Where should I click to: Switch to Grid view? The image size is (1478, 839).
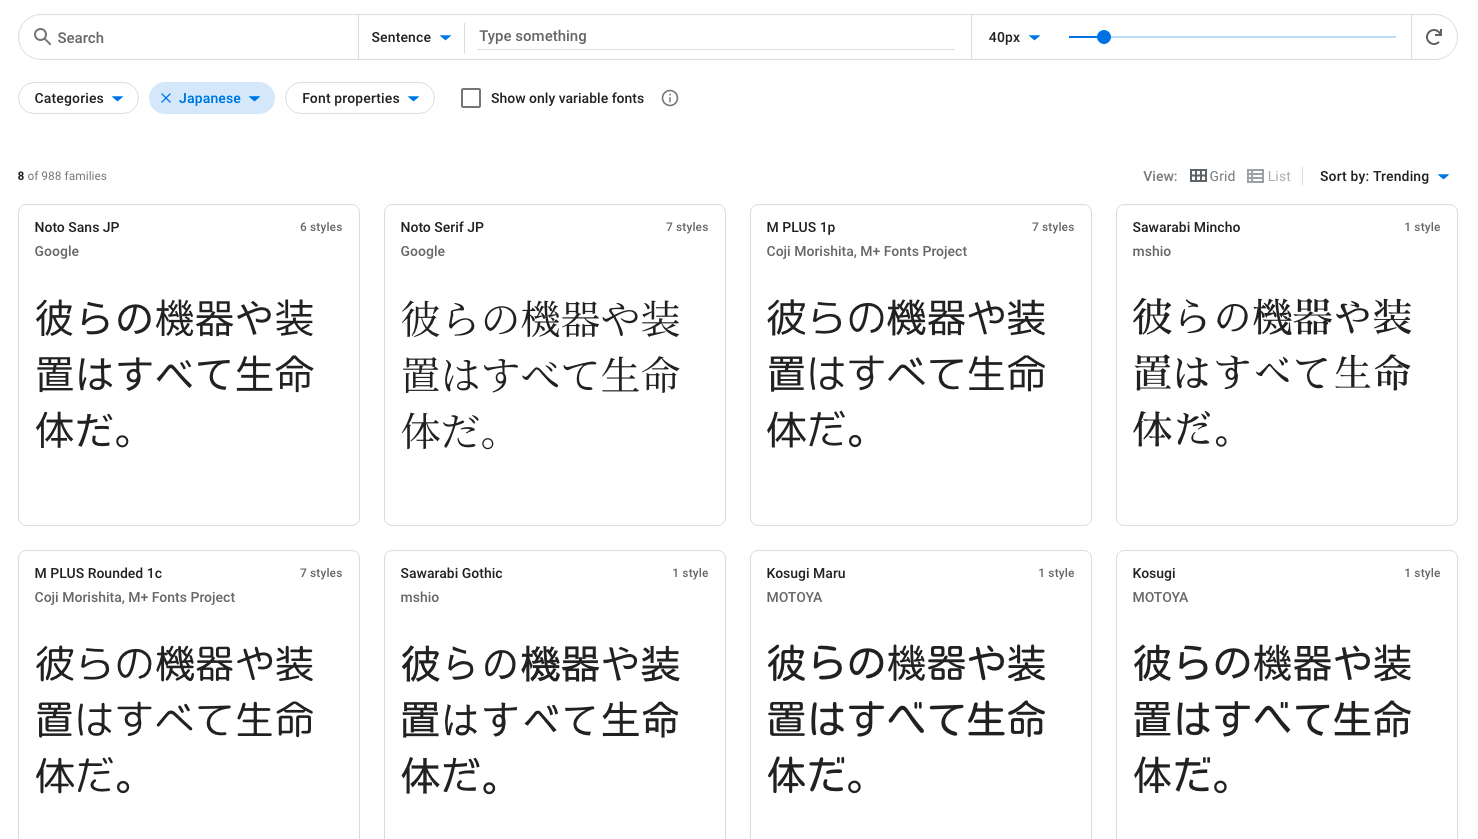pos(1213,176)
